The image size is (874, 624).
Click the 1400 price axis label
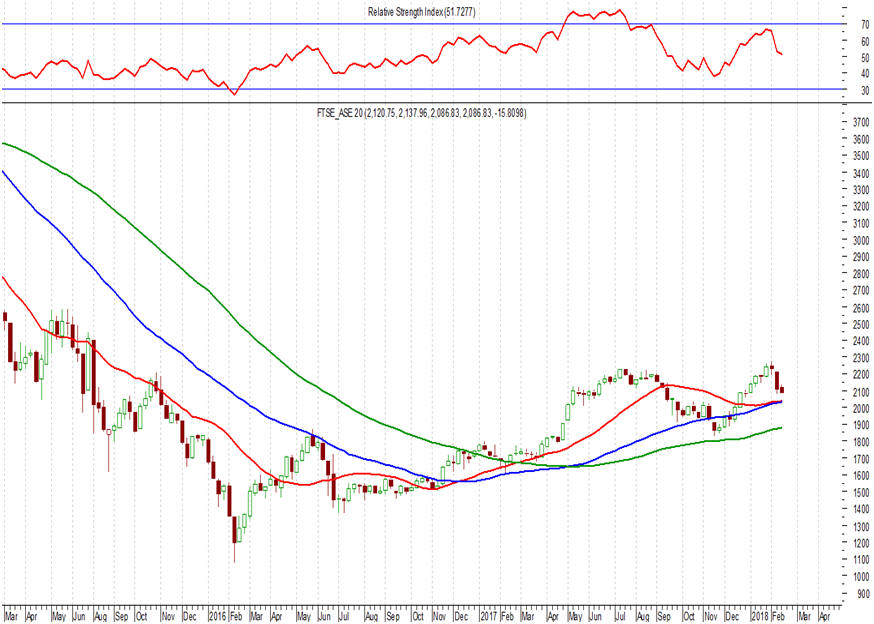(x=861, y=510)
